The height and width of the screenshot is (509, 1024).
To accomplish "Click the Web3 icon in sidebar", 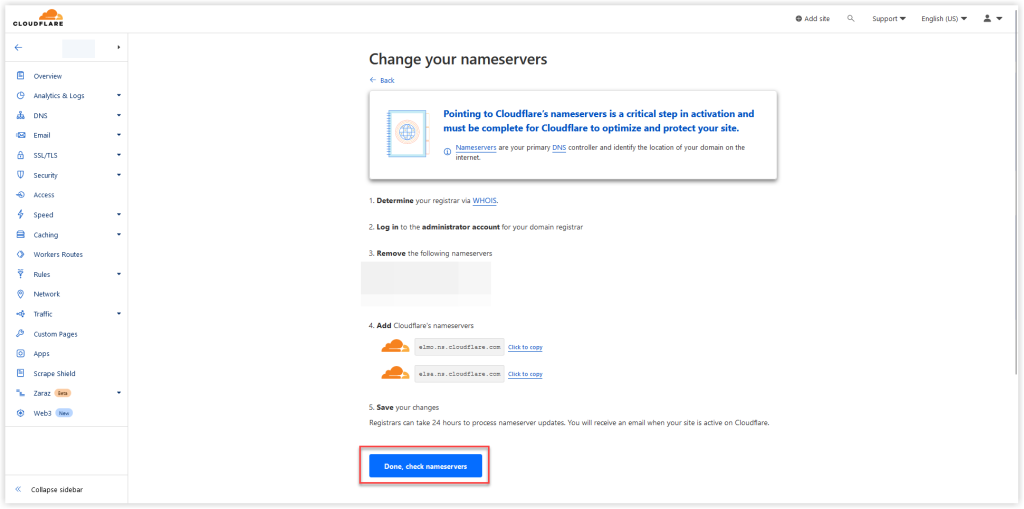I will [20, 413].
